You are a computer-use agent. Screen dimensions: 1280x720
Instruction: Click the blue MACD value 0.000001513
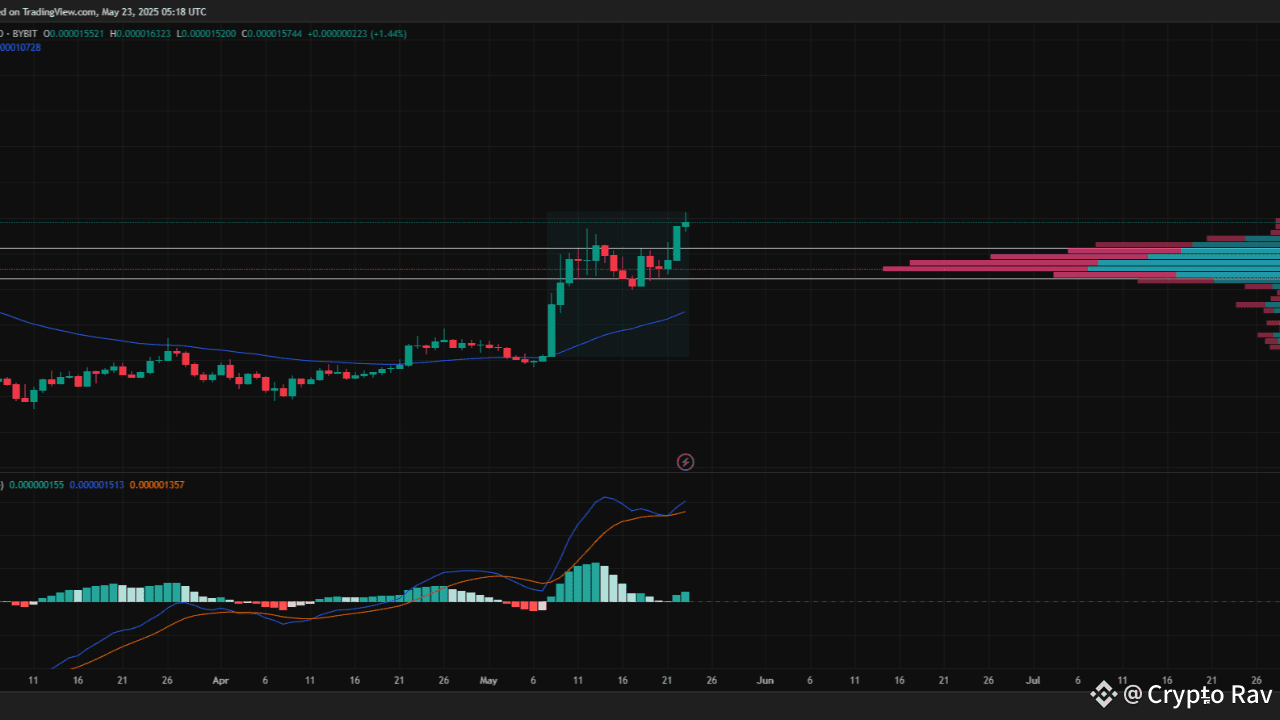pos(97,484)
